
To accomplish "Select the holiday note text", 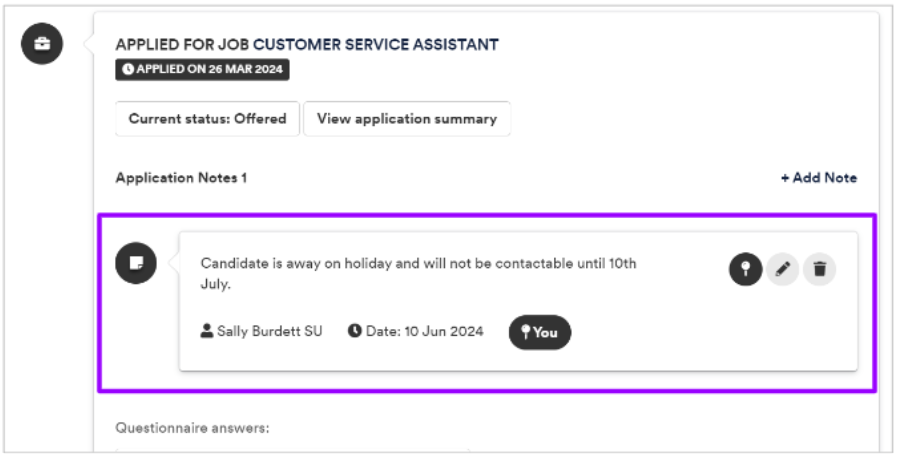I will [418, 273].
